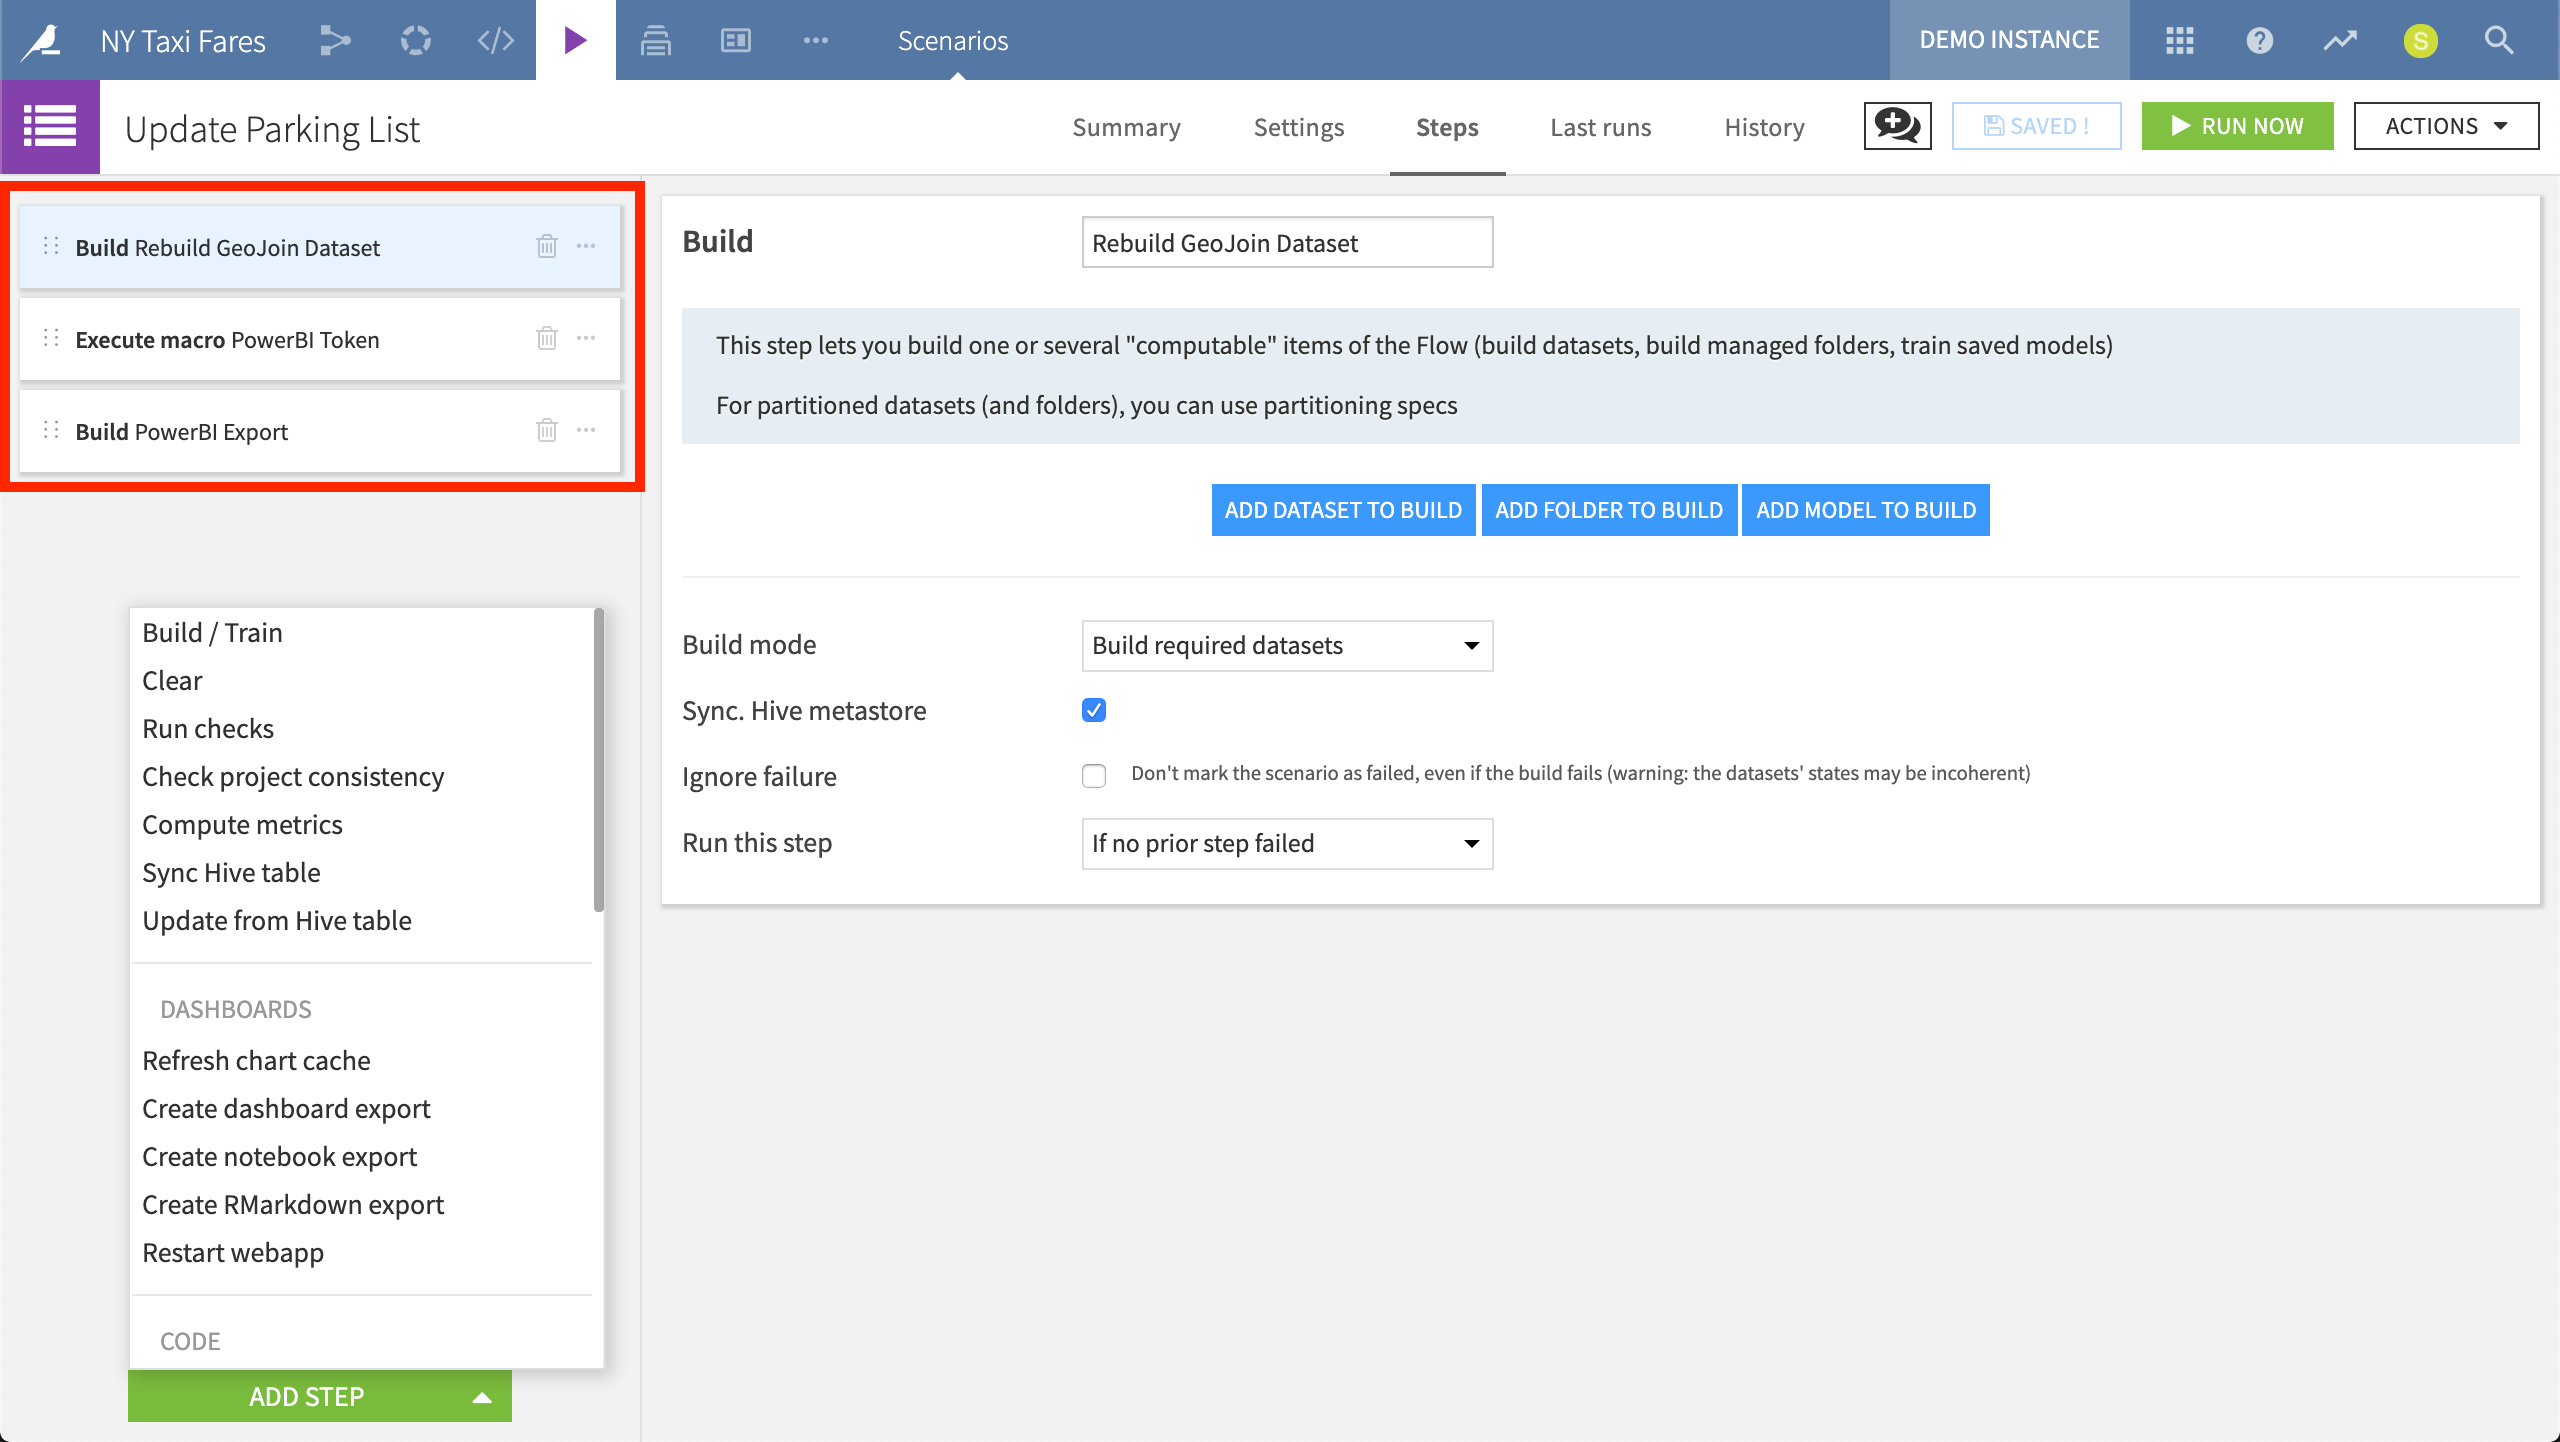2560x1442 pixels.
Task: Click the green RUN NOW button
Action: point(2237,126)
